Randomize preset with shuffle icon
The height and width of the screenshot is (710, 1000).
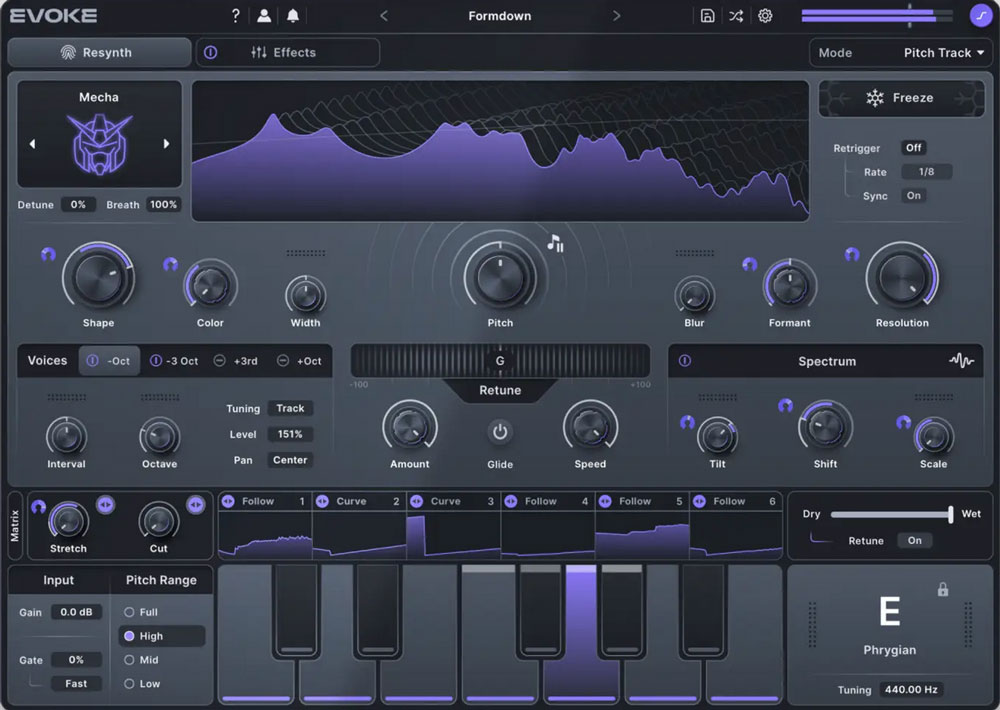coord(736,16)
